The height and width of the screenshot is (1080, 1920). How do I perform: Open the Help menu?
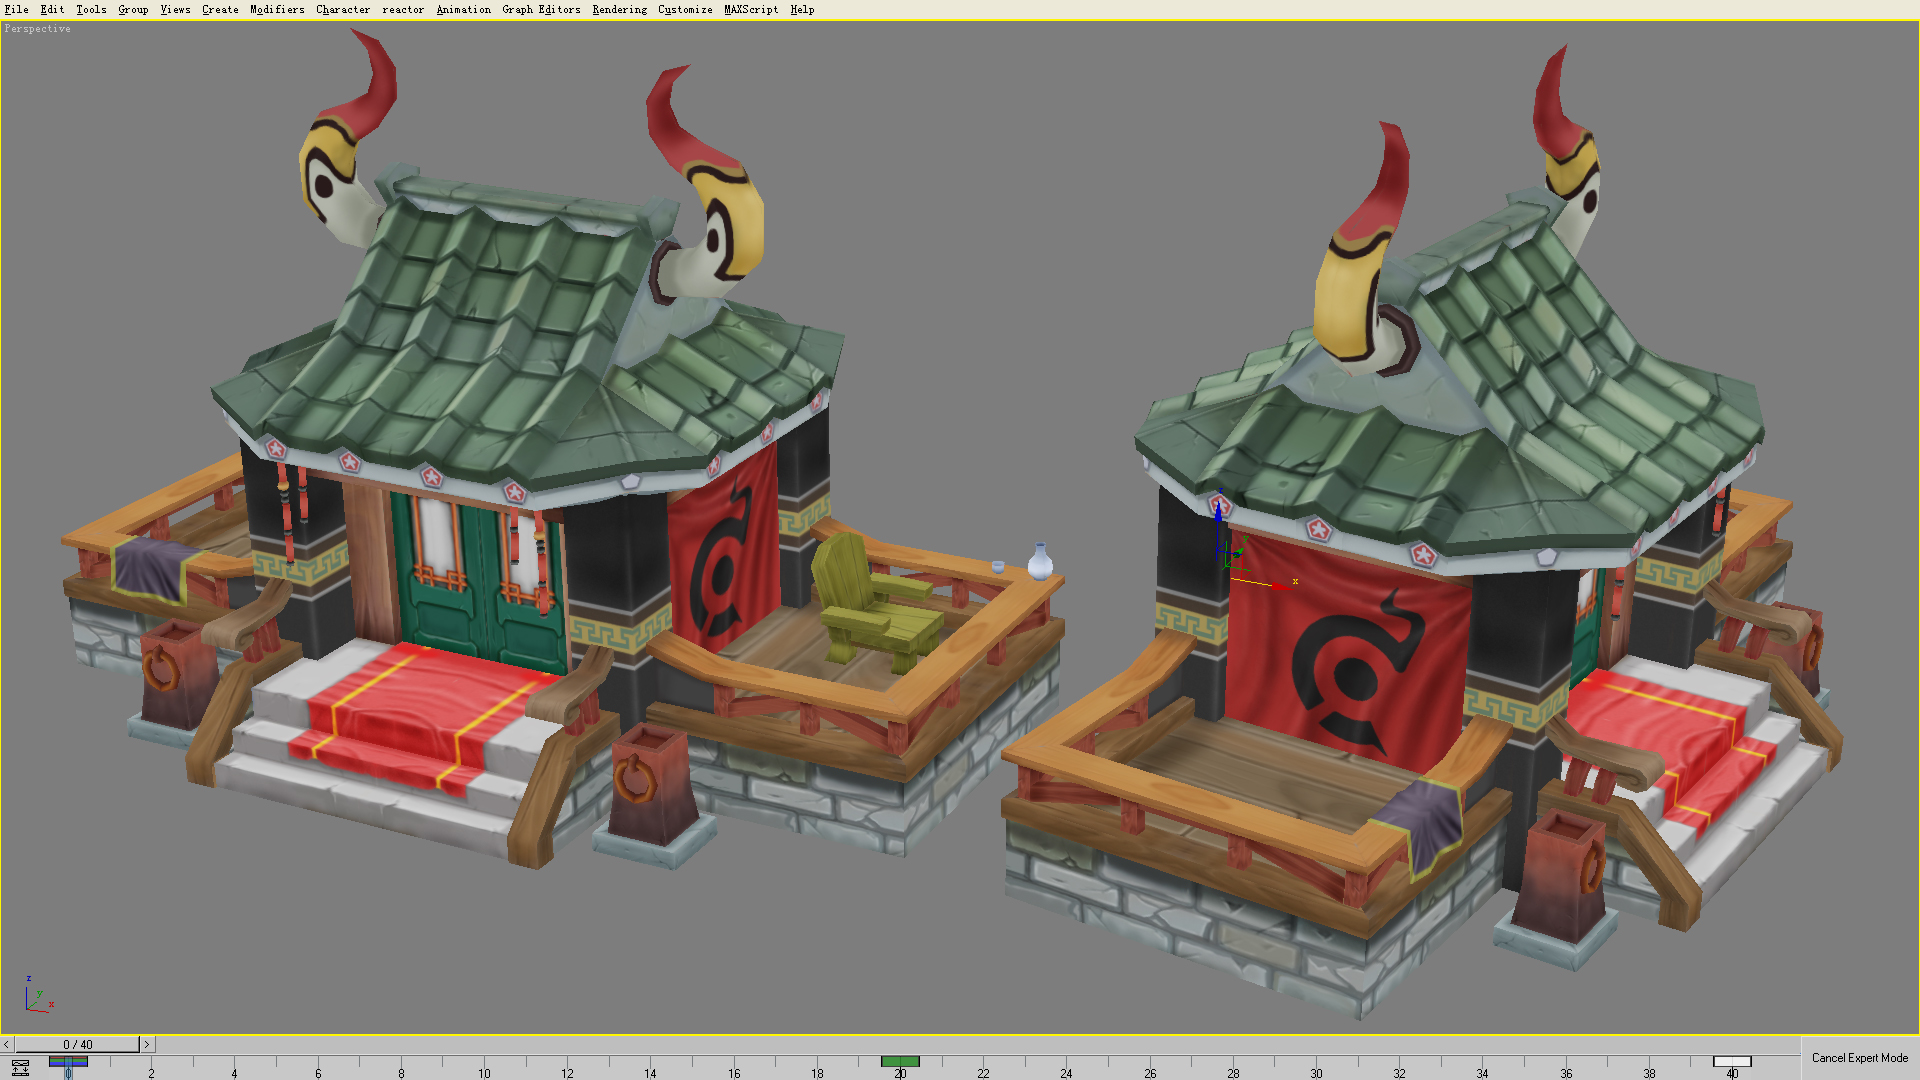(802, 10)
